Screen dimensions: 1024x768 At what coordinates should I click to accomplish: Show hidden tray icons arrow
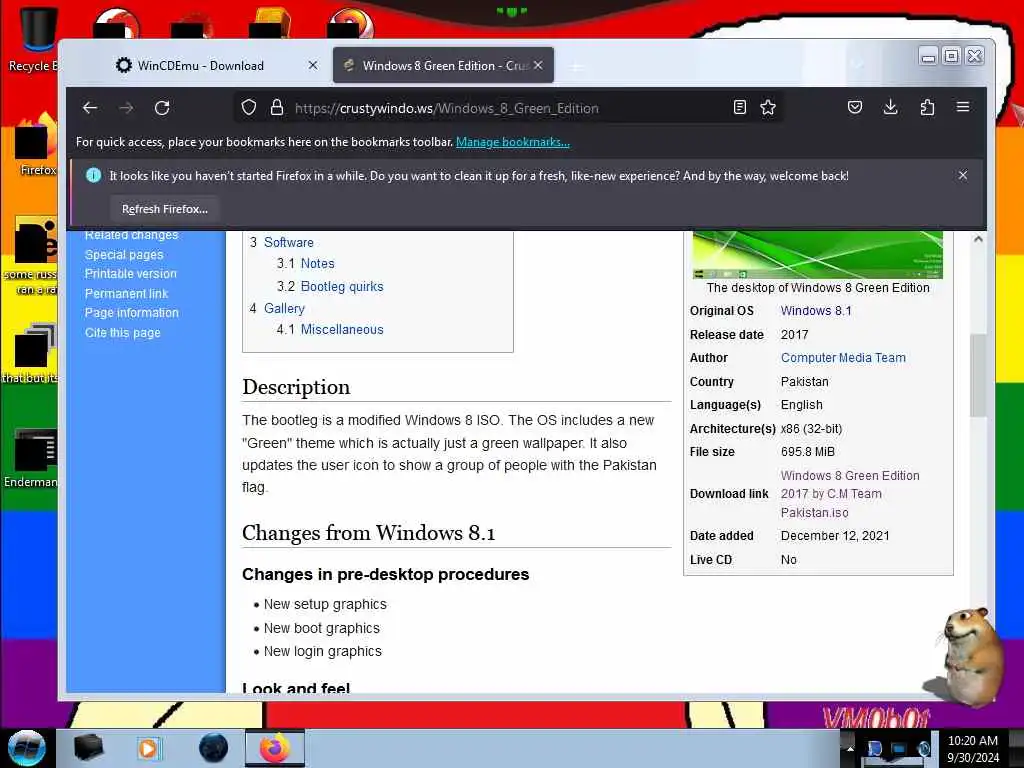tap(850, 748)
